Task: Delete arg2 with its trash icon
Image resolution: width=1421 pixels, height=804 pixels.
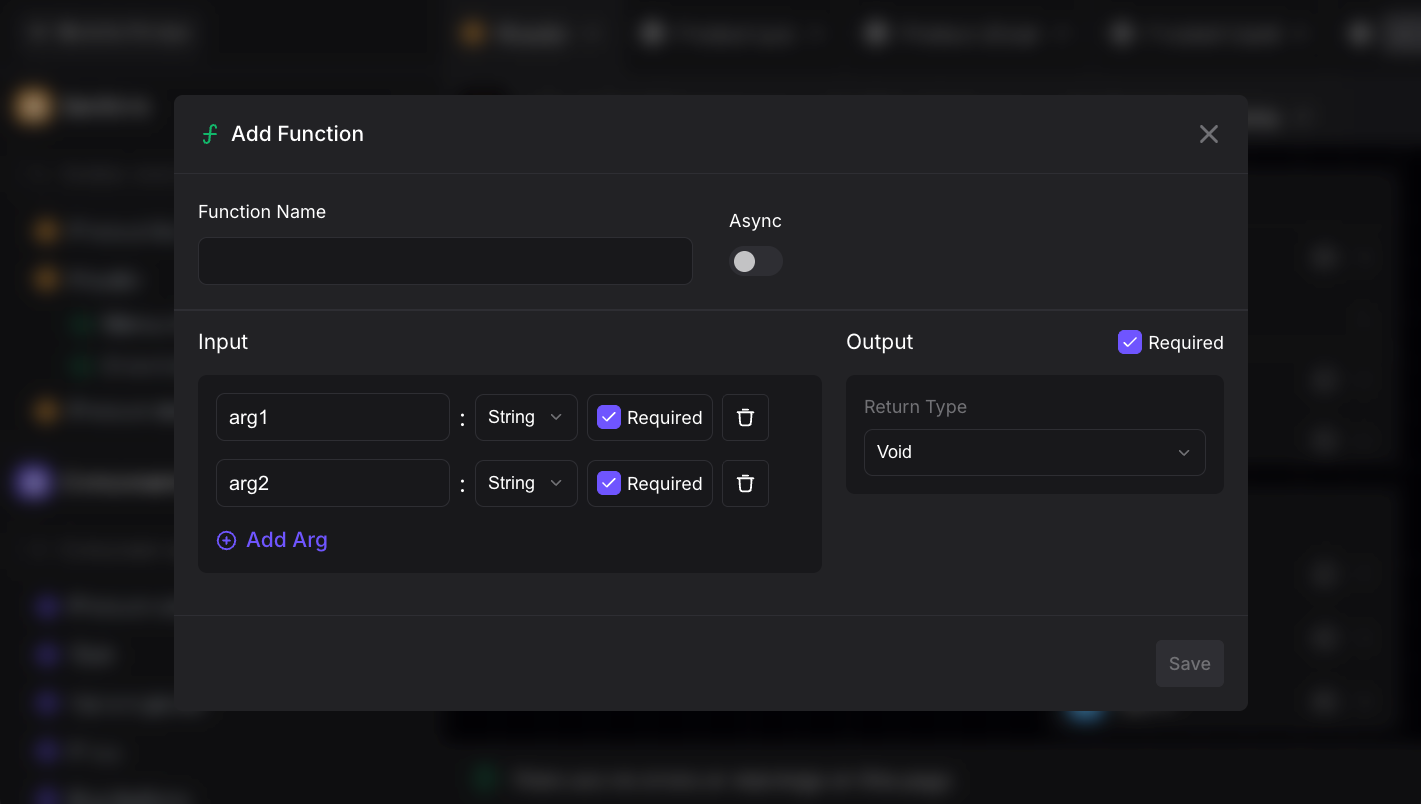Action: click(745, 483)
